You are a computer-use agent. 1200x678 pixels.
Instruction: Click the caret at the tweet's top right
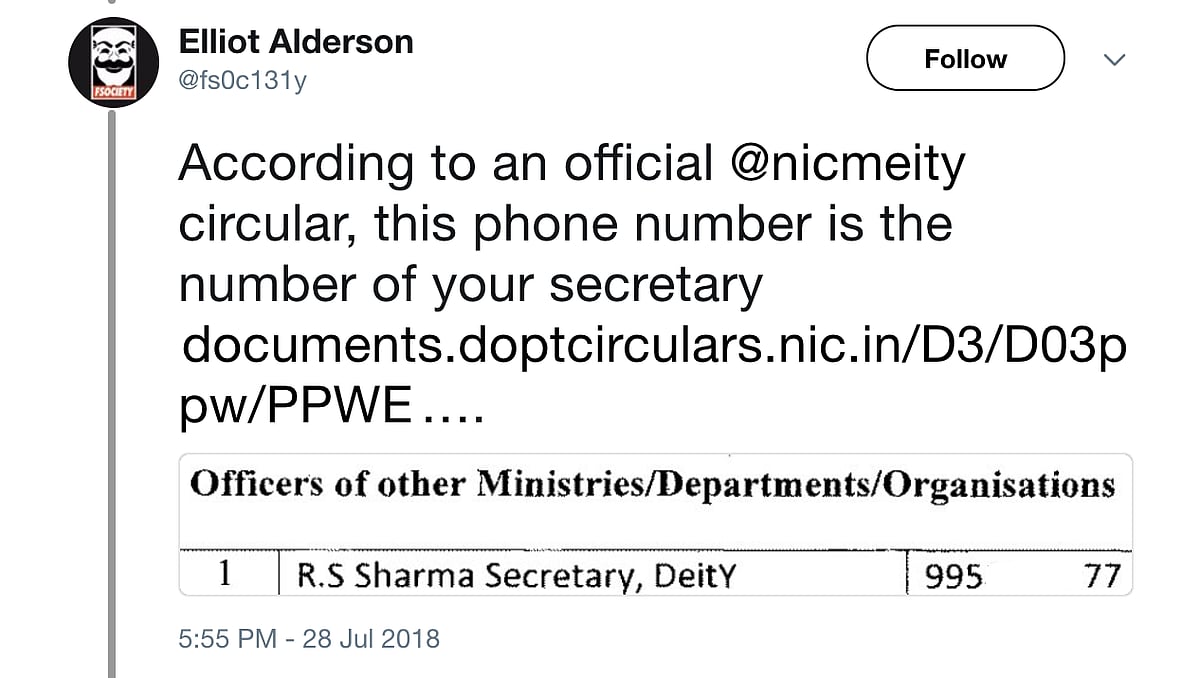(1114, 60)
